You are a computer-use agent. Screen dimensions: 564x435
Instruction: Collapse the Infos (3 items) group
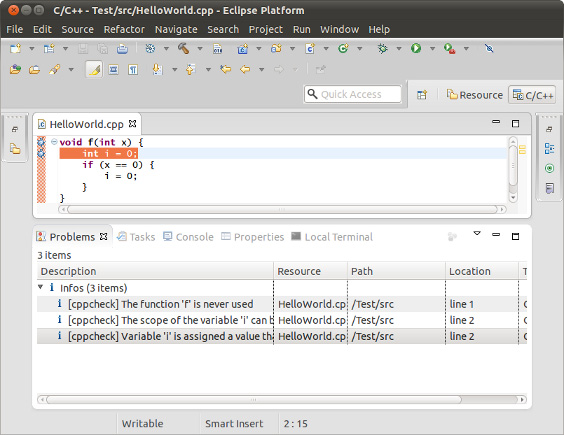[x=41, y=287]
